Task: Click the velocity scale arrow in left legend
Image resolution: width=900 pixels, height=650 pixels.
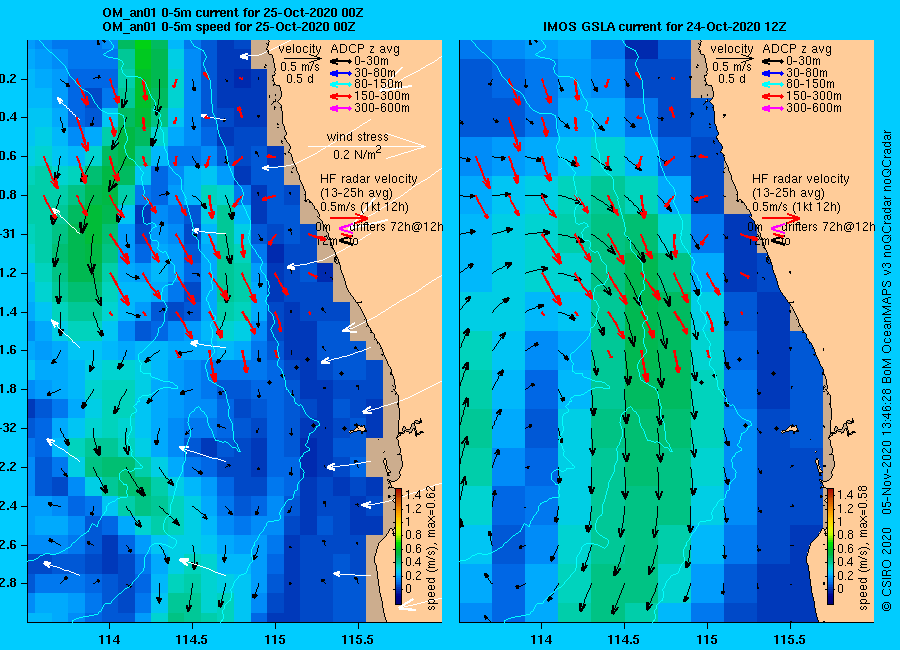Action: click(301, 58)
